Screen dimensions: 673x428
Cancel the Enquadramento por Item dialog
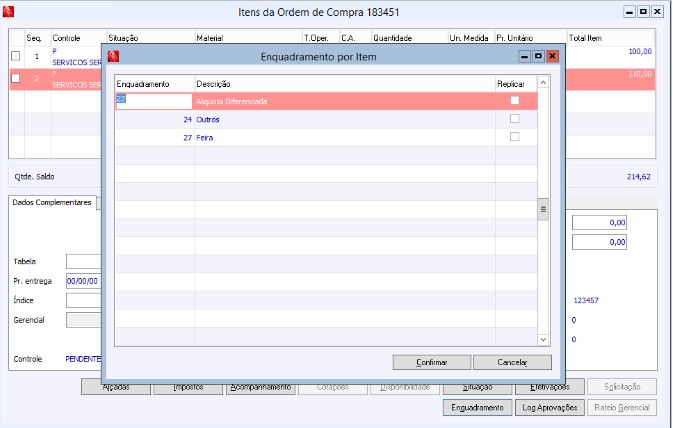[512, 362]
